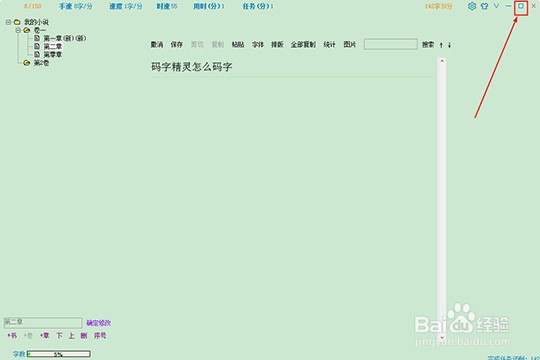The image size is (540, 360).
Task: Open the settings gear icon
Action: point(472,6)
